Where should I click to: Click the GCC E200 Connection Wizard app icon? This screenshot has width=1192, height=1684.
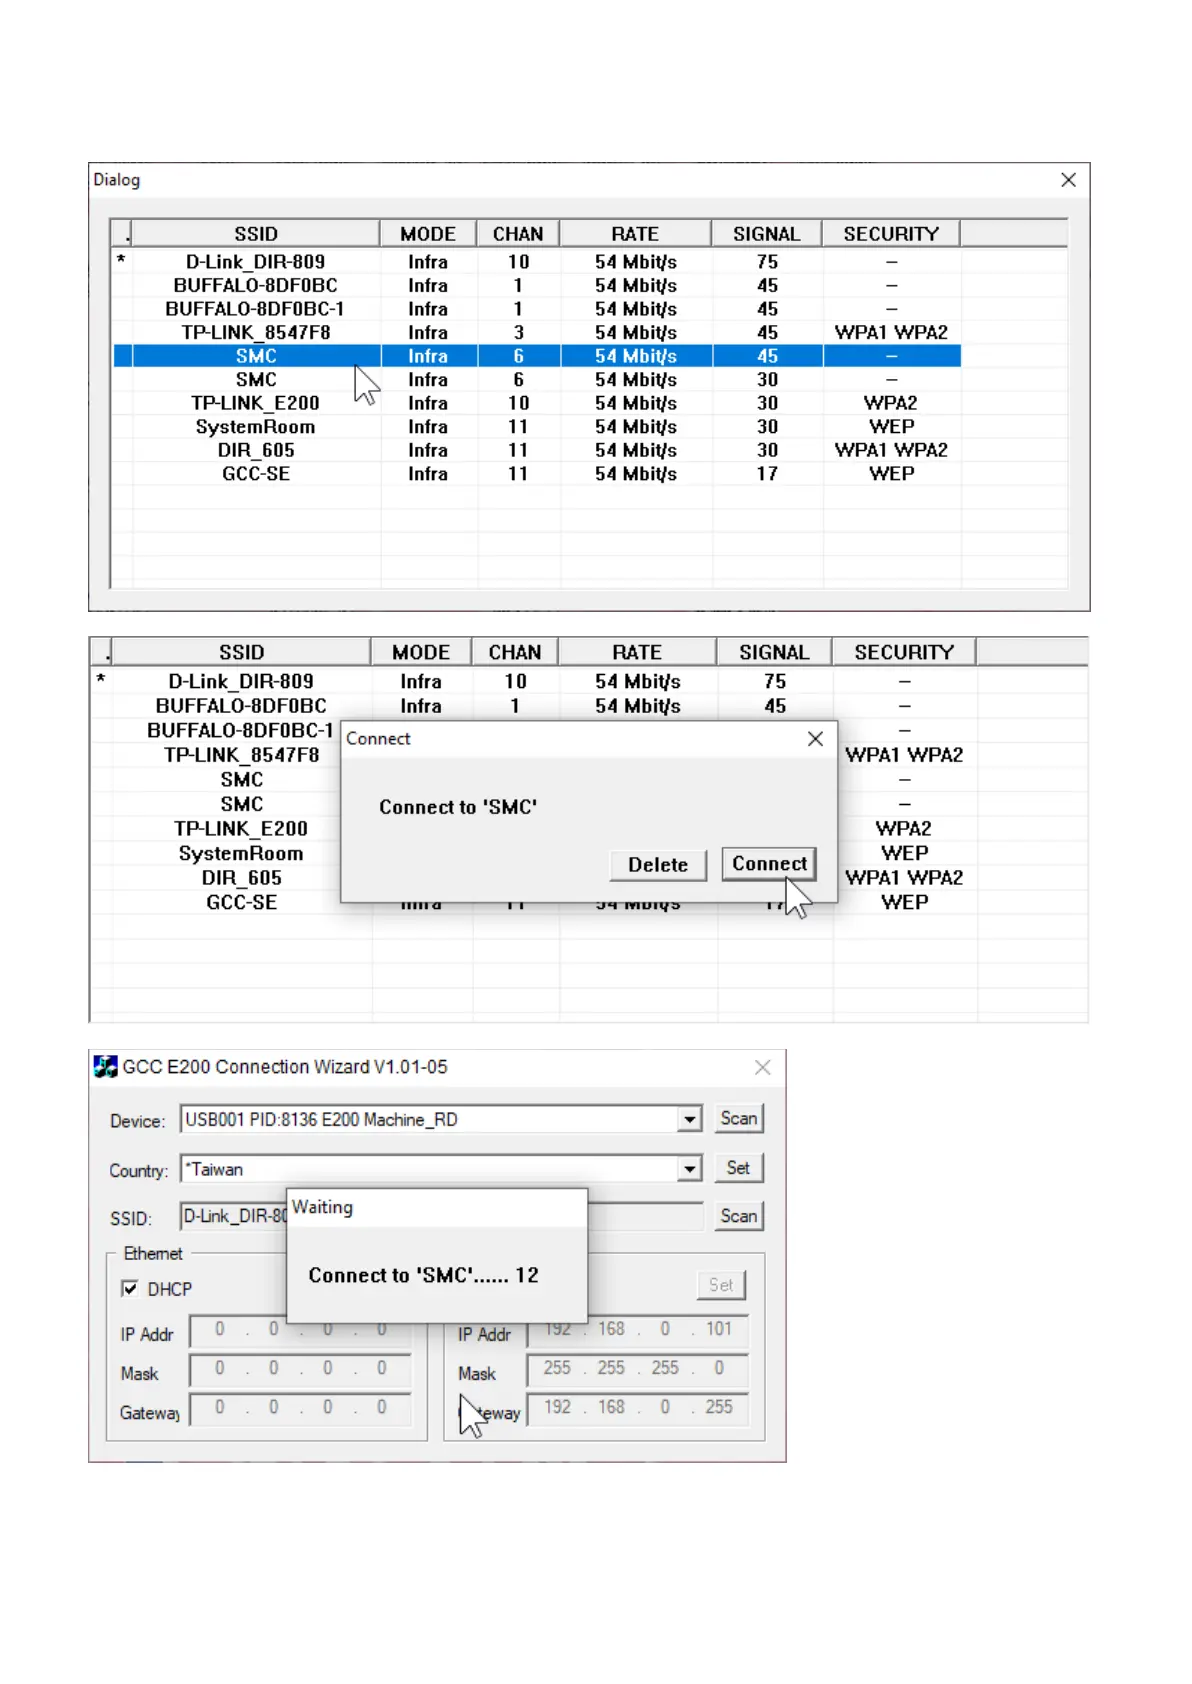point(105,1067)
